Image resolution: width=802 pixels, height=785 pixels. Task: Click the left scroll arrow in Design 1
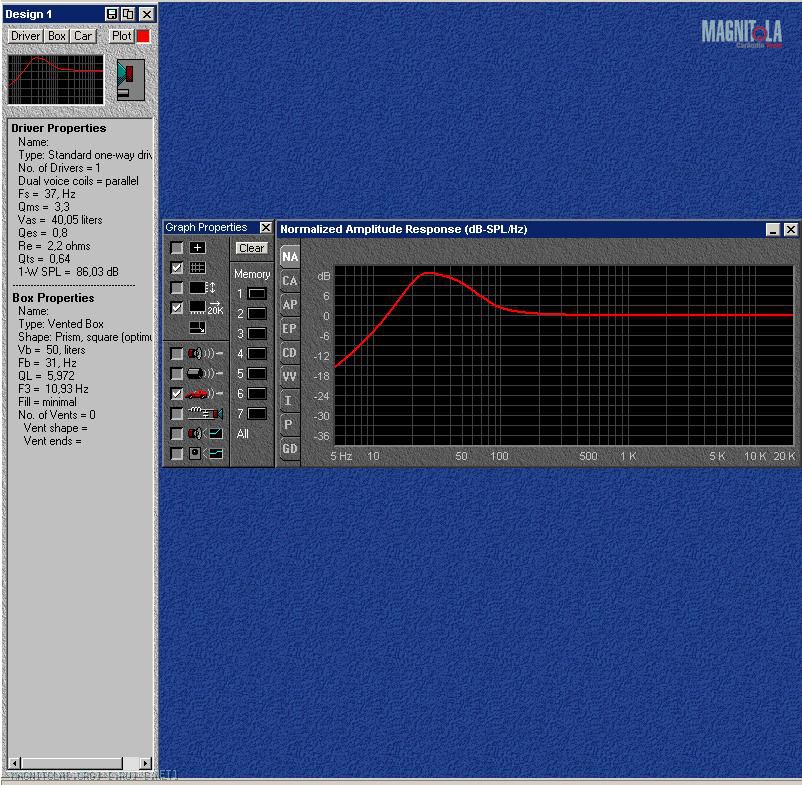tap(14, 764)
